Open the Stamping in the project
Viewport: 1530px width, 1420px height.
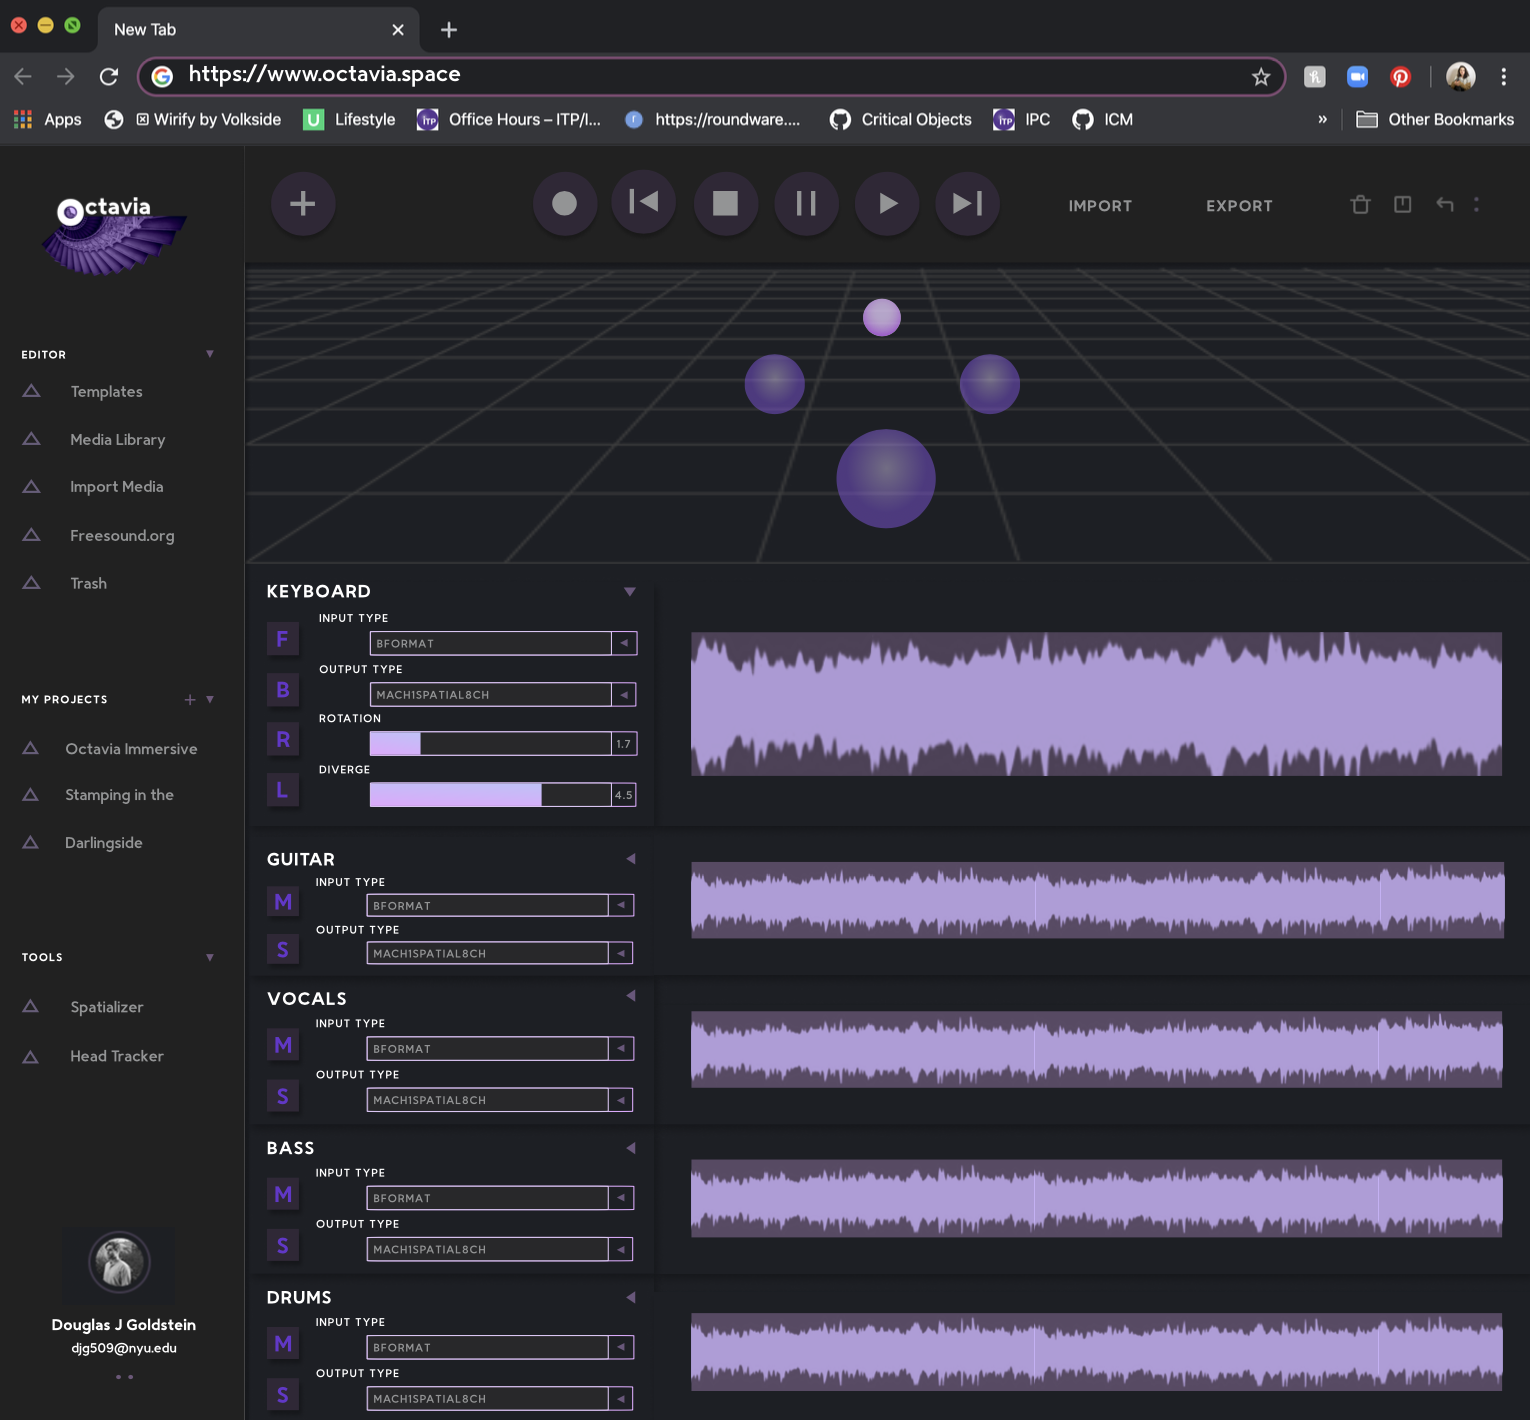[x=119, y=795]
